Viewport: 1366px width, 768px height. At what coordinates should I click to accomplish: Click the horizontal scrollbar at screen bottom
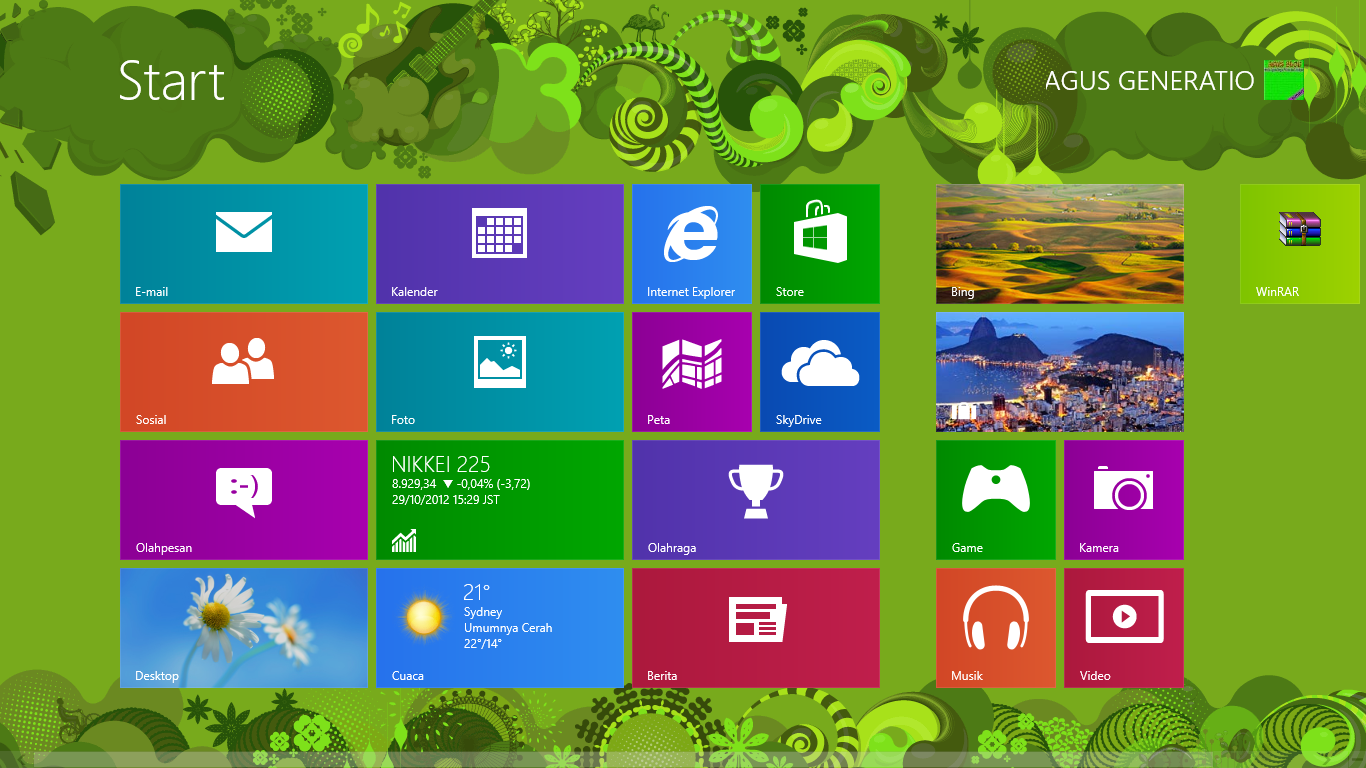click(683, 760)
